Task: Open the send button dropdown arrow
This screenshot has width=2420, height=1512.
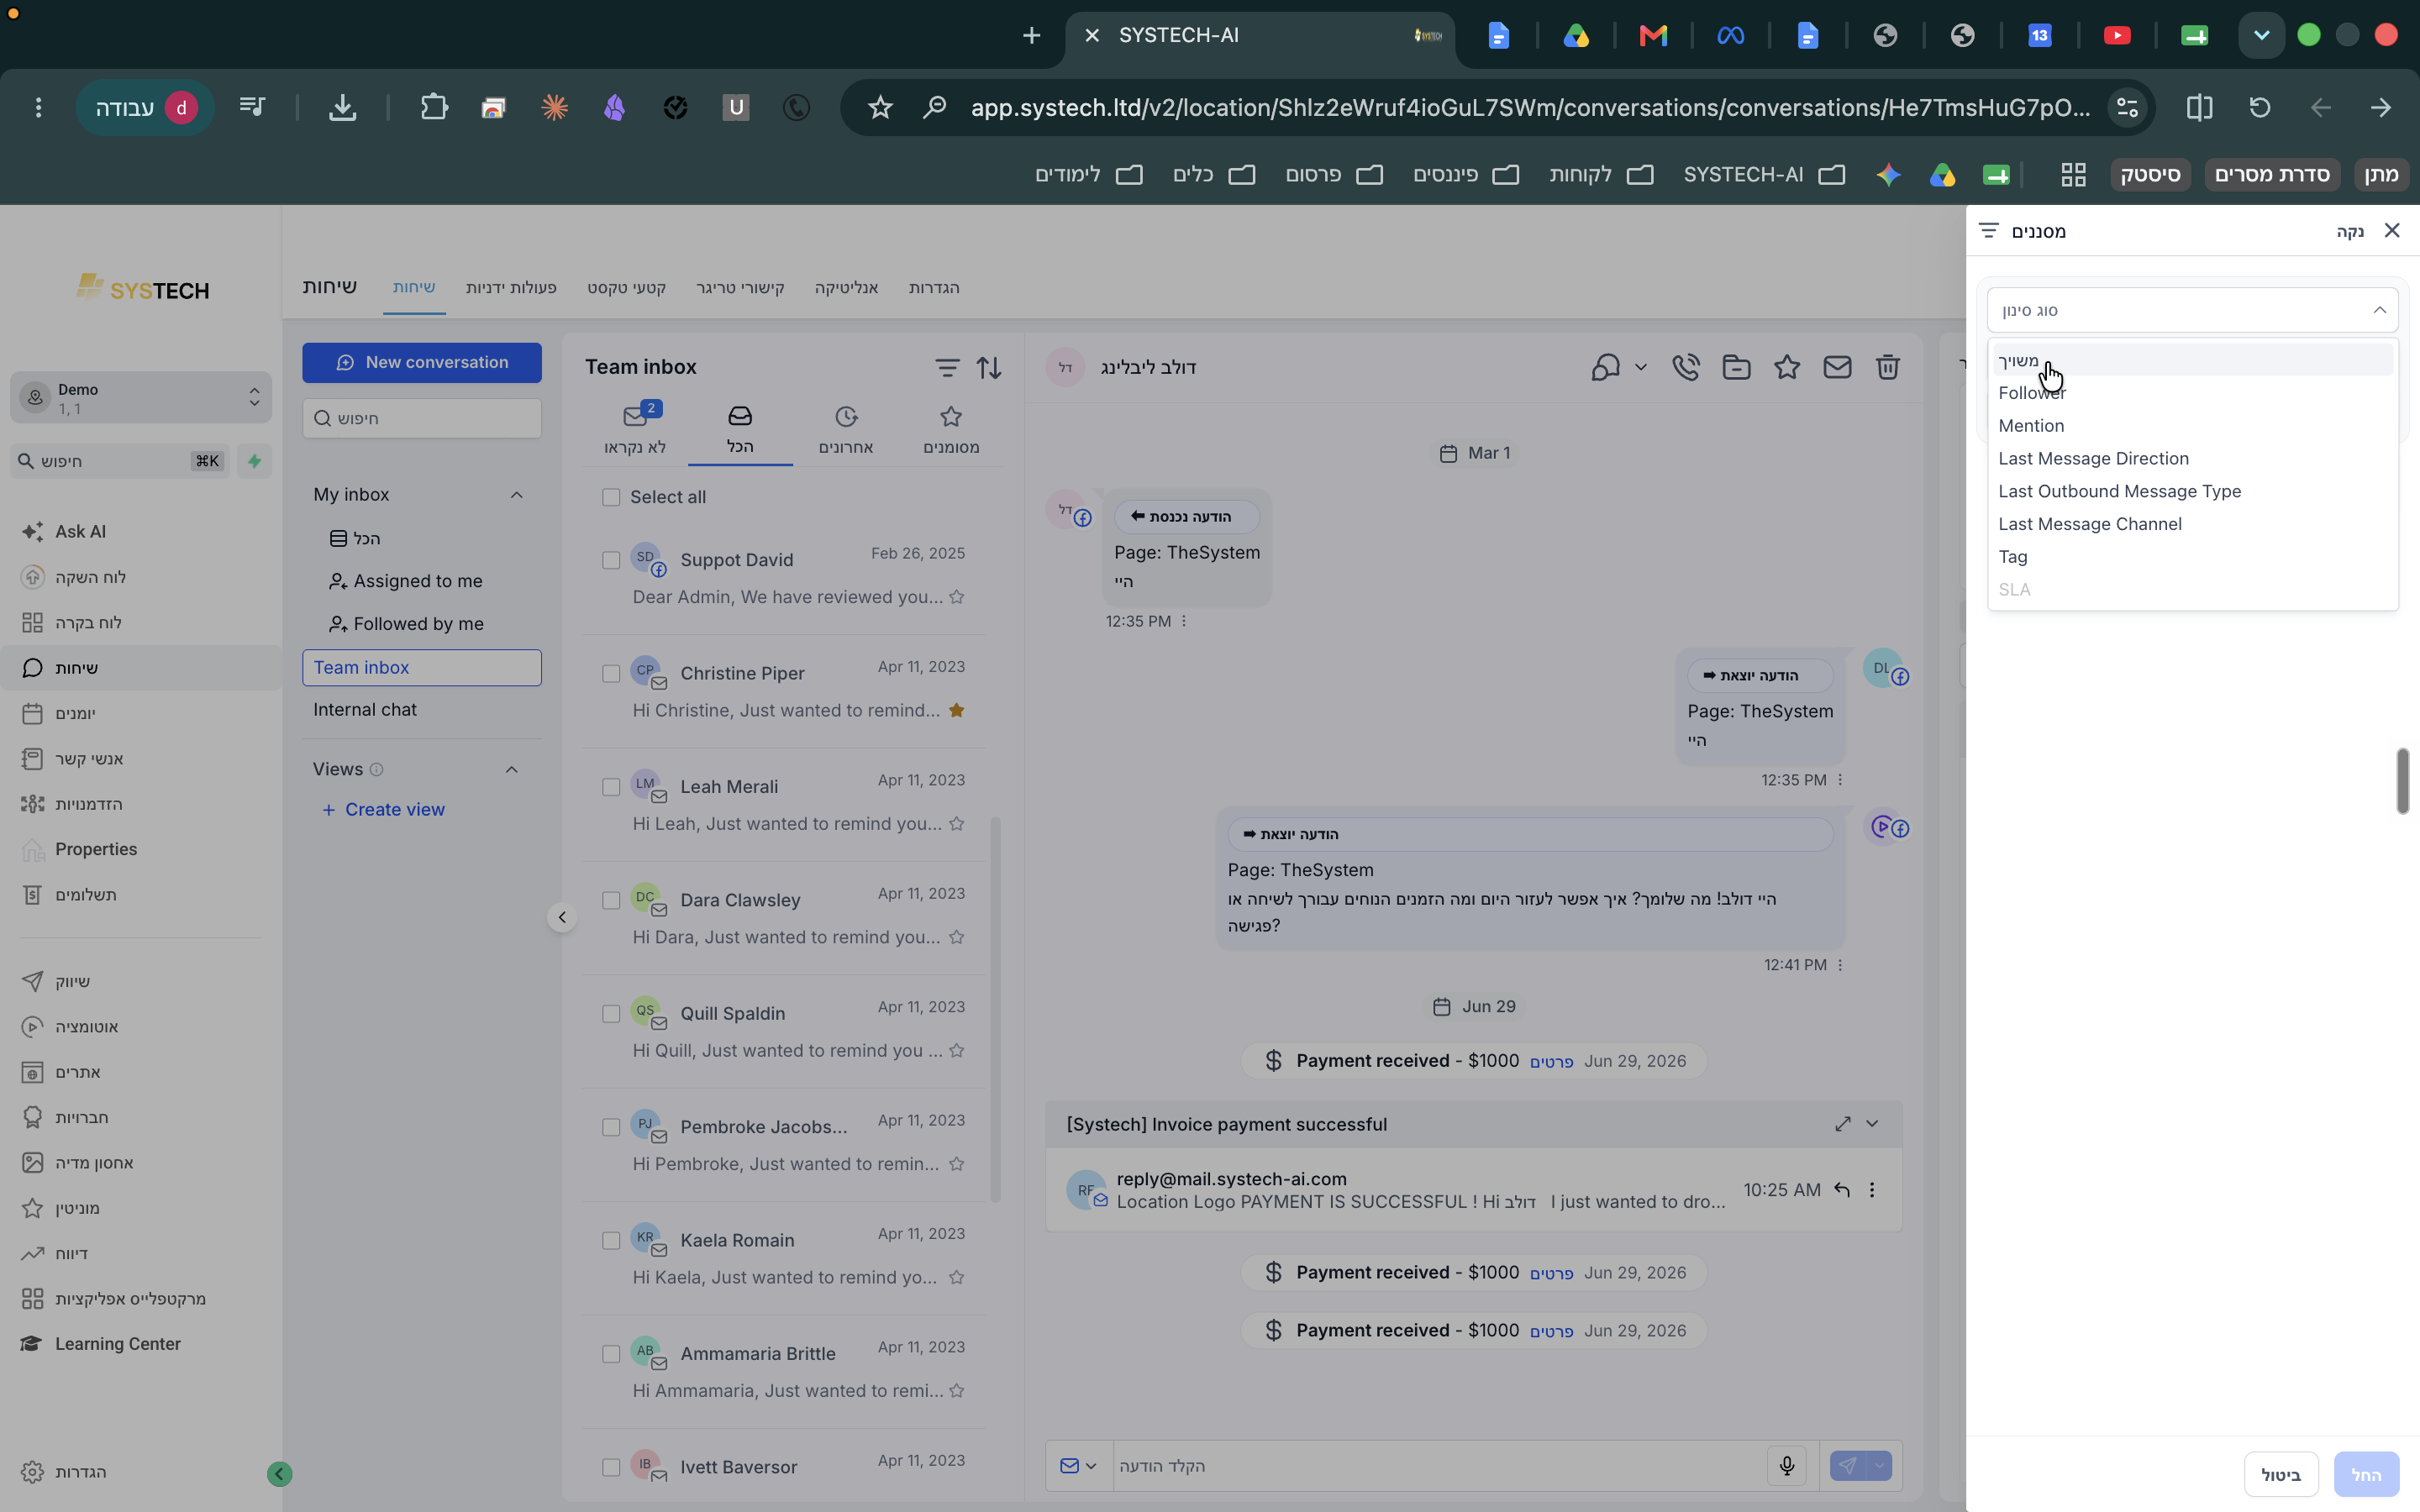Action: pos(1879,1466)
